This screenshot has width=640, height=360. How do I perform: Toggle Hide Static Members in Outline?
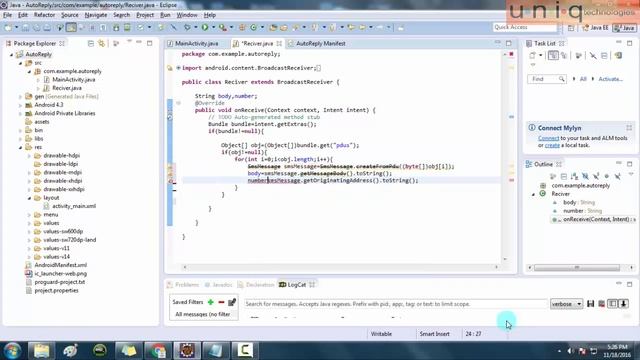pyautogui.click(x=596, y=176)
